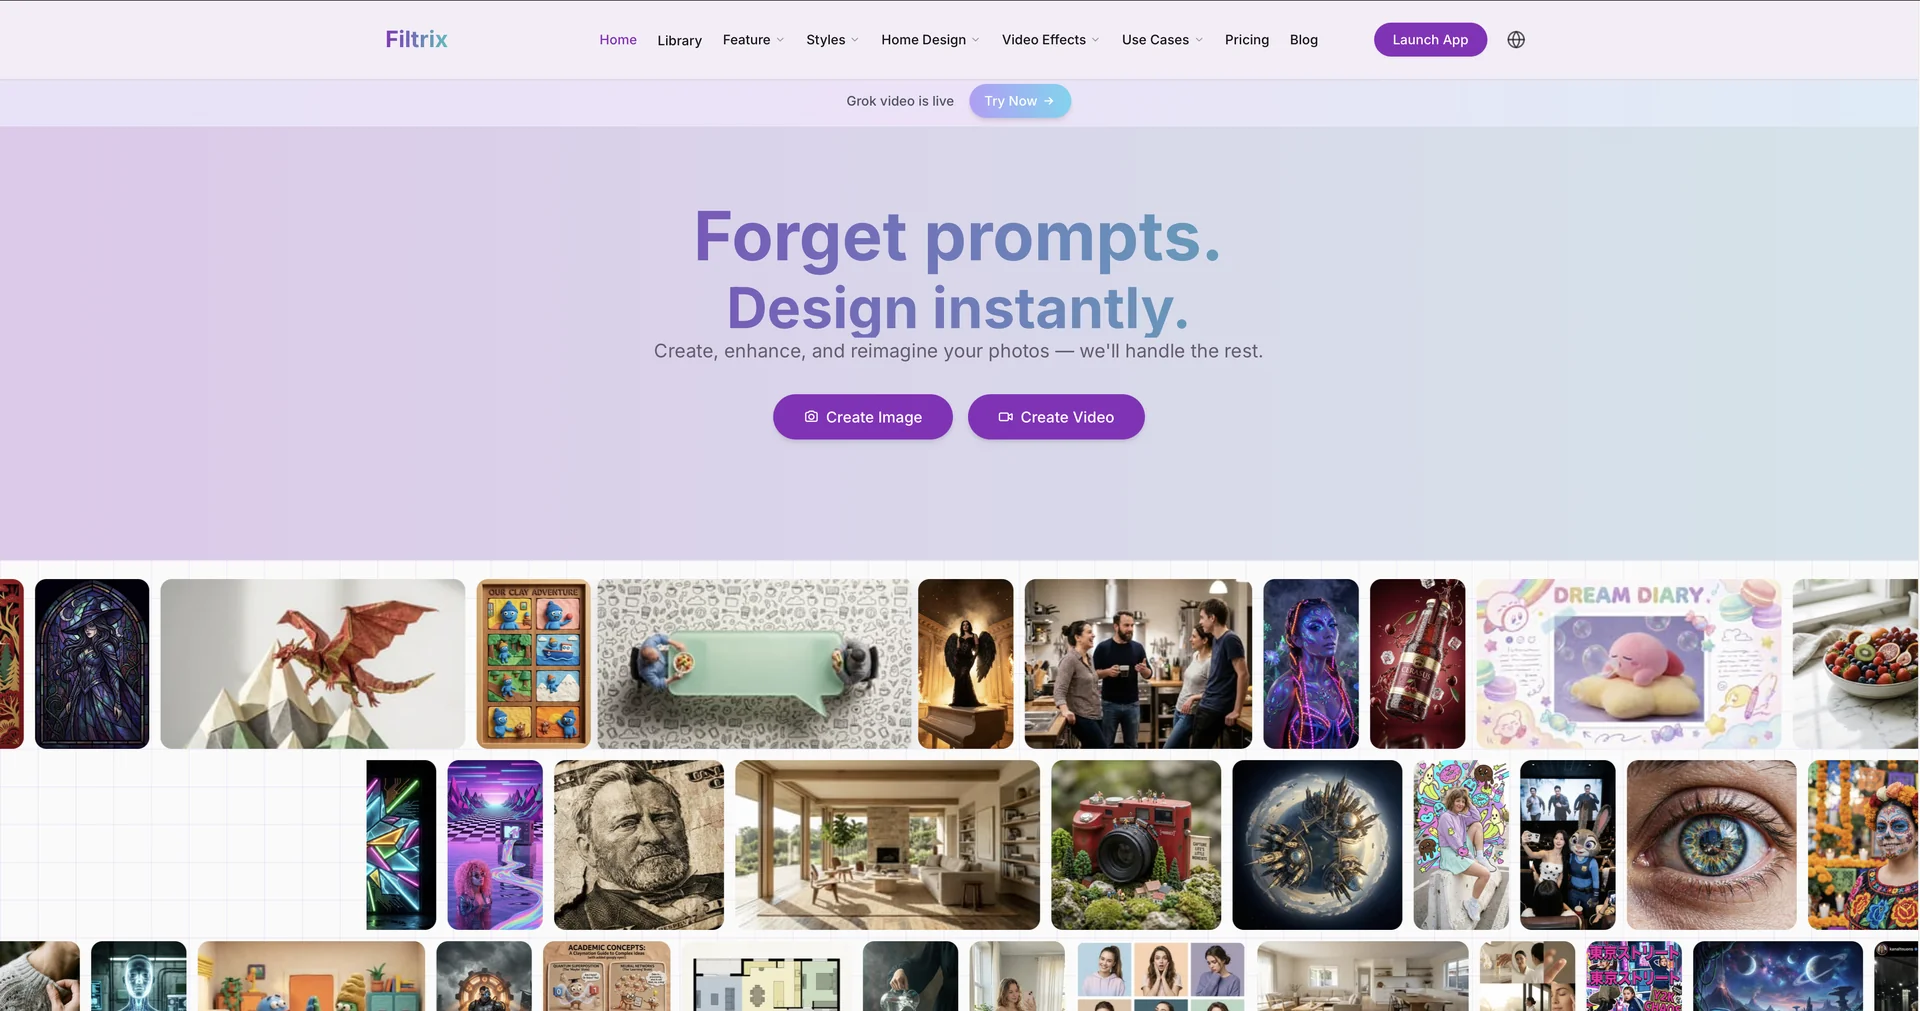The image size is (1920, 1011).
Task: Click the video camera icon in Create Video
Action: 1005,417
